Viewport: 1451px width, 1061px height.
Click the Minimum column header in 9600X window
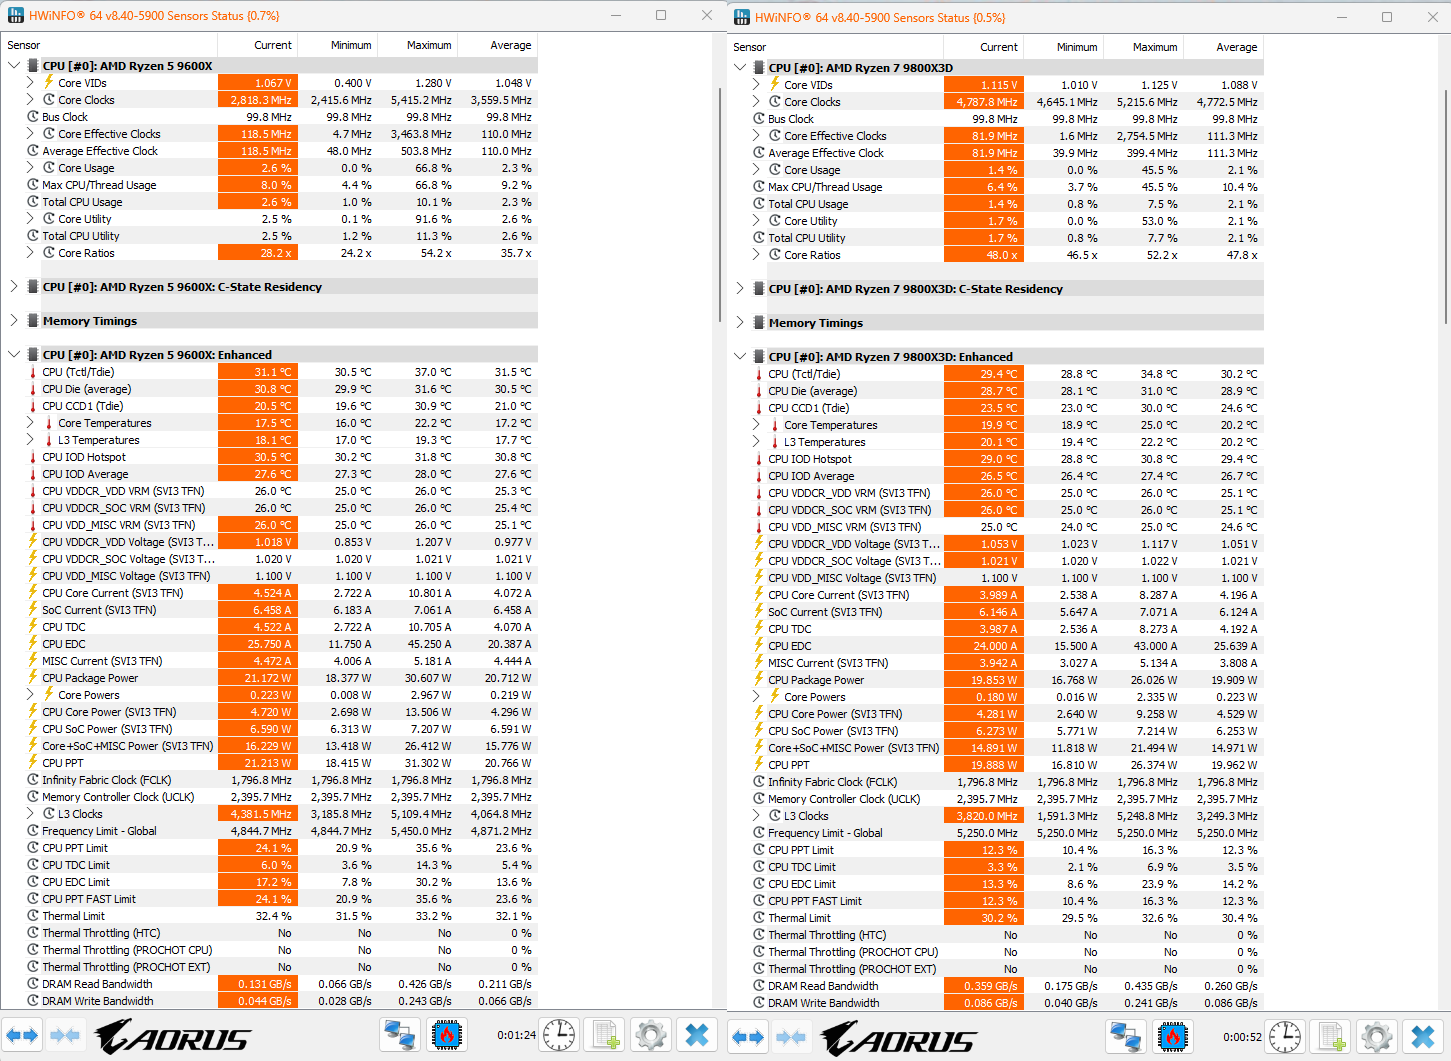point(337,45)
